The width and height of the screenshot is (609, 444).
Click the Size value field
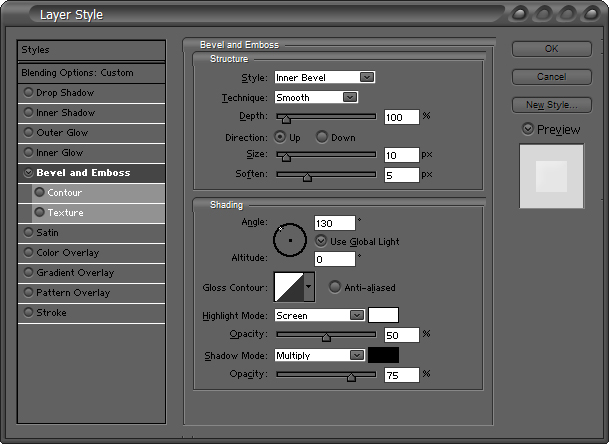[x=402, y=155]
